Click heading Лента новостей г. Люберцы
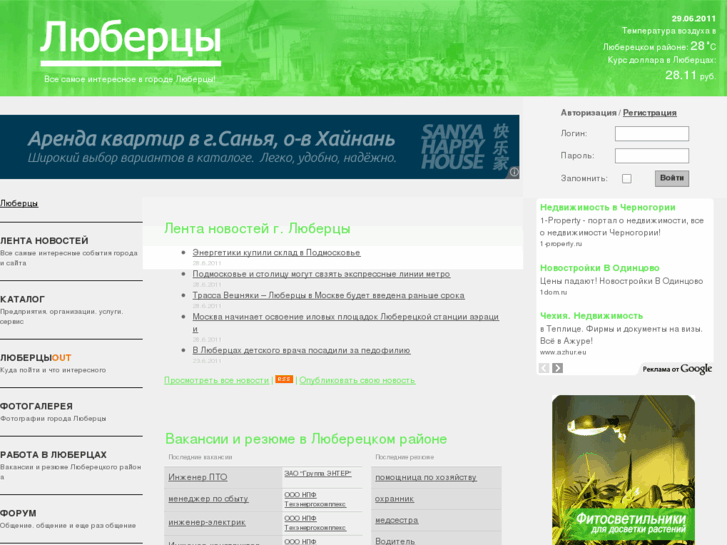 point(257,228)
